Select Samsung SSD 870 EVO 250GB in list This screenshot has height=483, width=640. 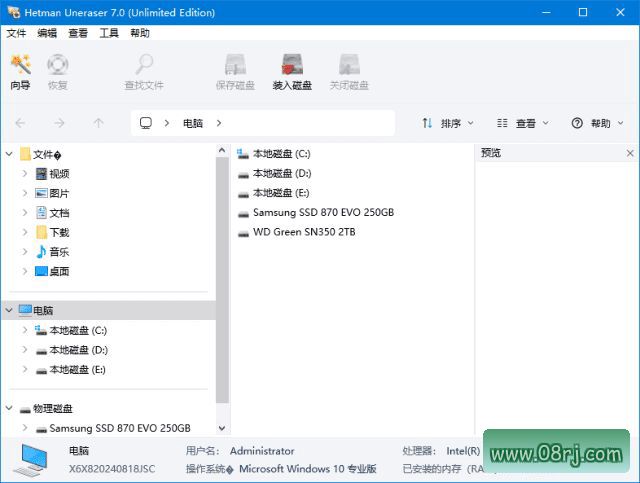322,213
